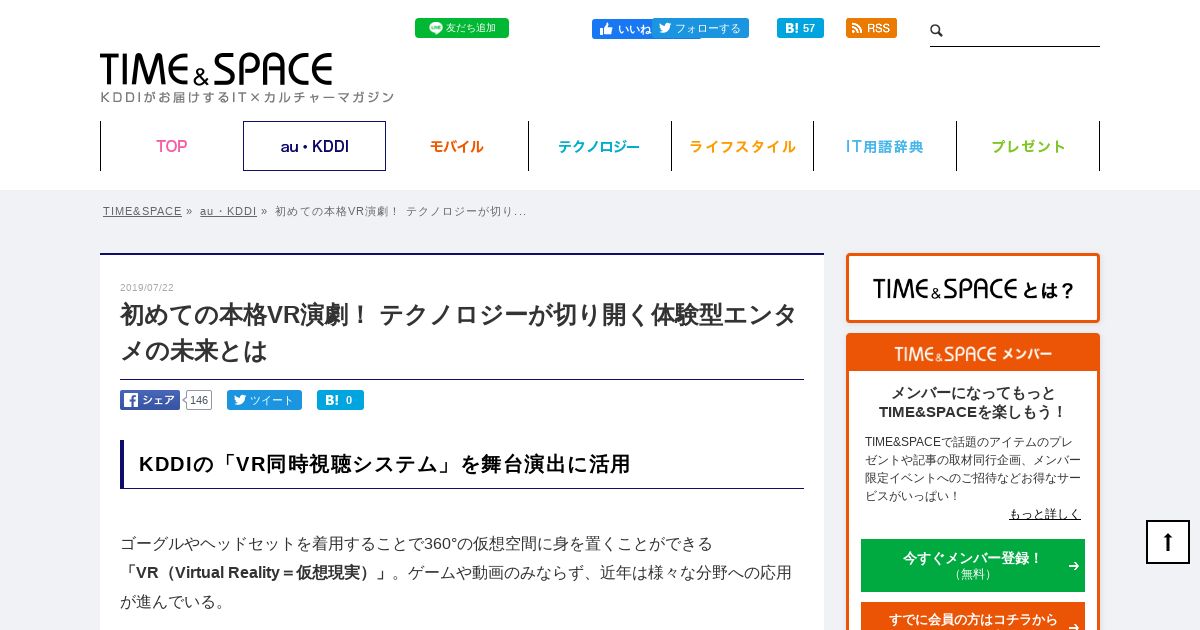Bookmark article with Hatena B! 0 button
1200x630 pixels.
[340, 400]
